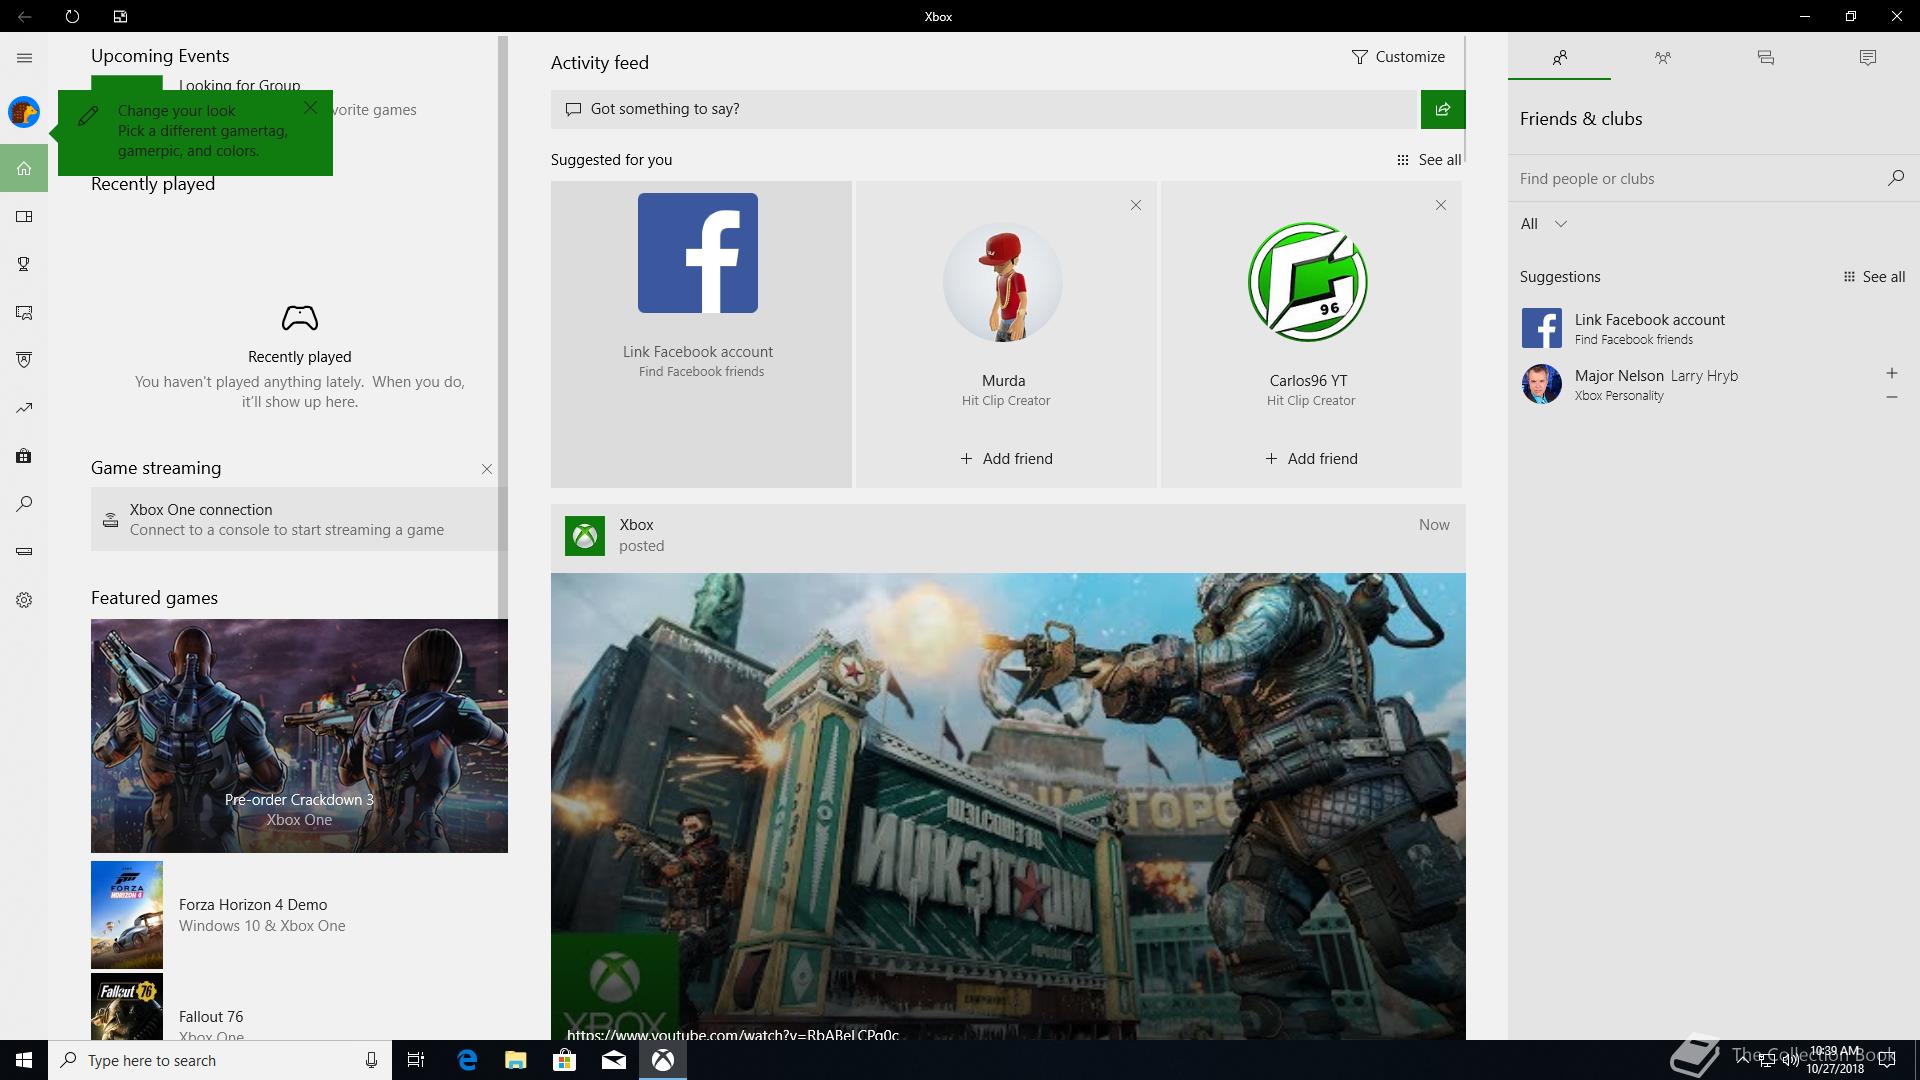Add Murda as friend
This screenshot has height=1080, width=1920.
(x=1006, y=459)
